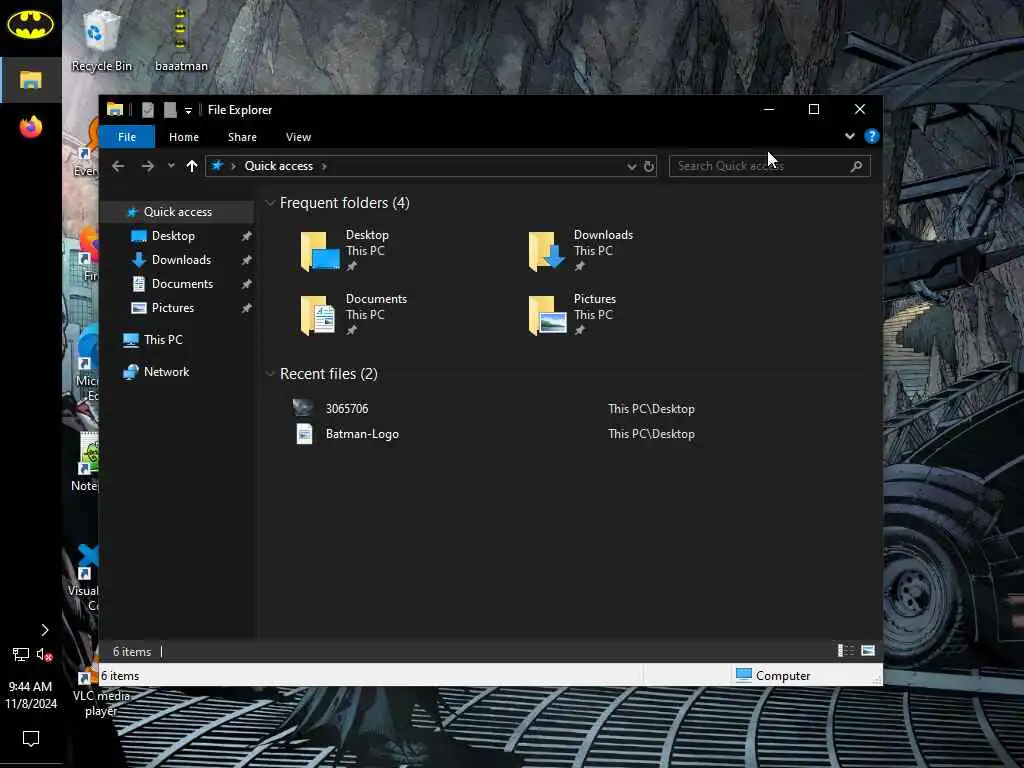
Task: Click the muted volume tray icon
Action: pyautogui.click(x=44, y=654)
